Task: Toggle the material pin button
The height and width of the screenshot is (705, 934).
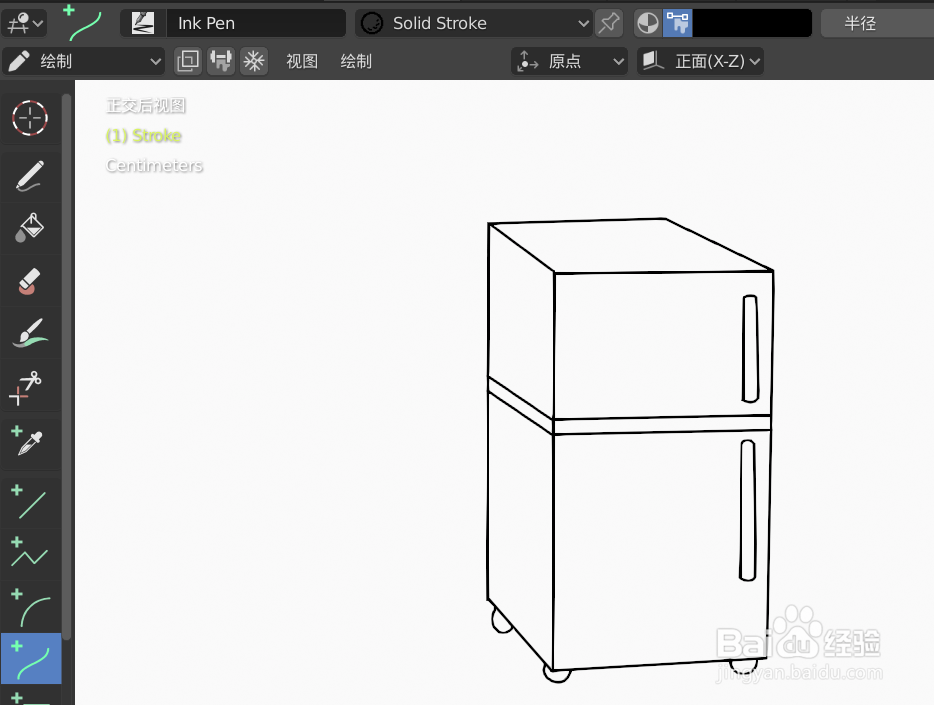Action: tap(609, 23)
